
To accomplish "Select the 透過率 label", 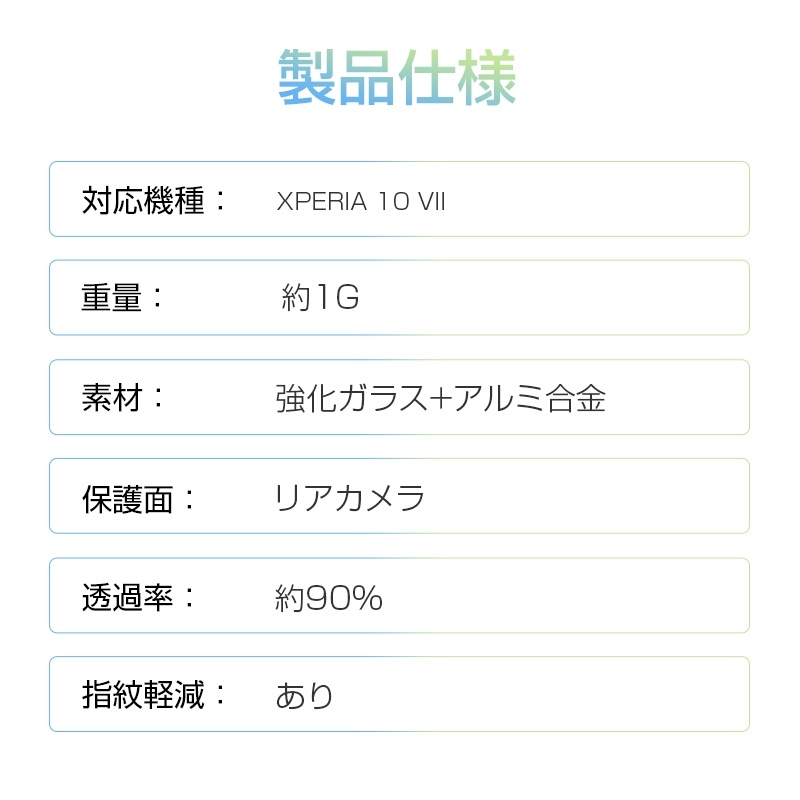I will click(x=129, y=596).
